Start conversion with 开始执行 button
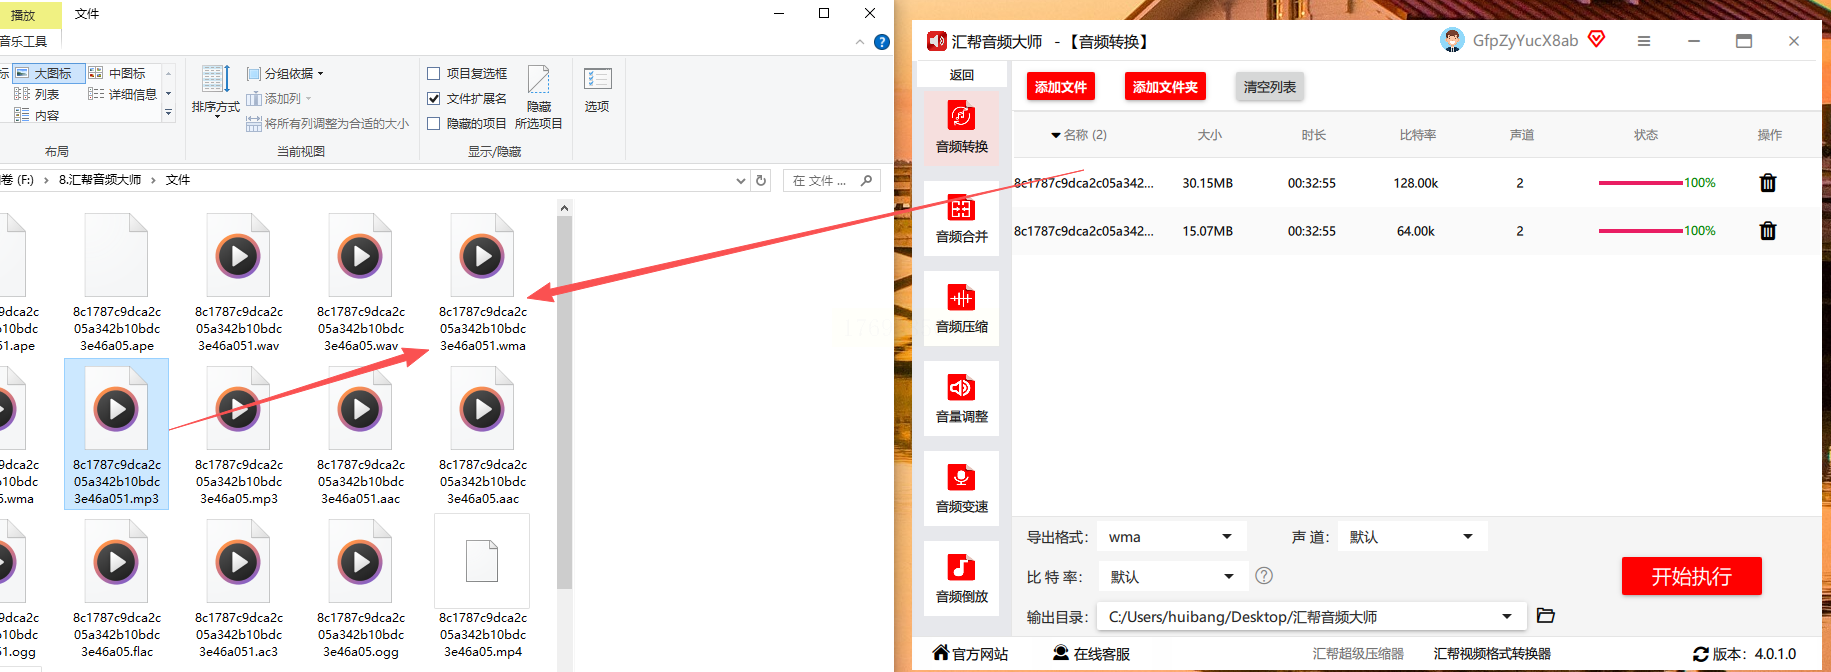Viewport: 1831px width, 672px height. [1691, 576]
